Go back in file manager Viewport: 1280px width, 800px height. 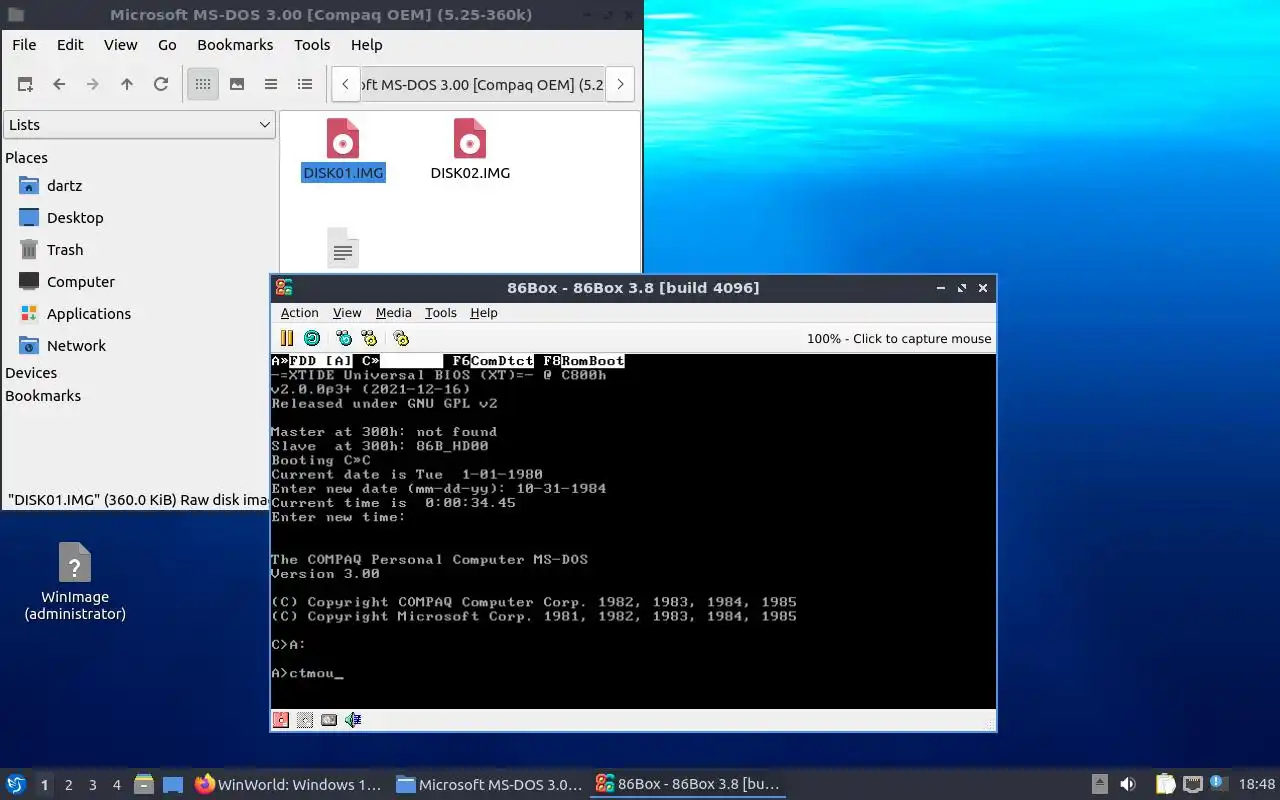click(x=59, y=84)
